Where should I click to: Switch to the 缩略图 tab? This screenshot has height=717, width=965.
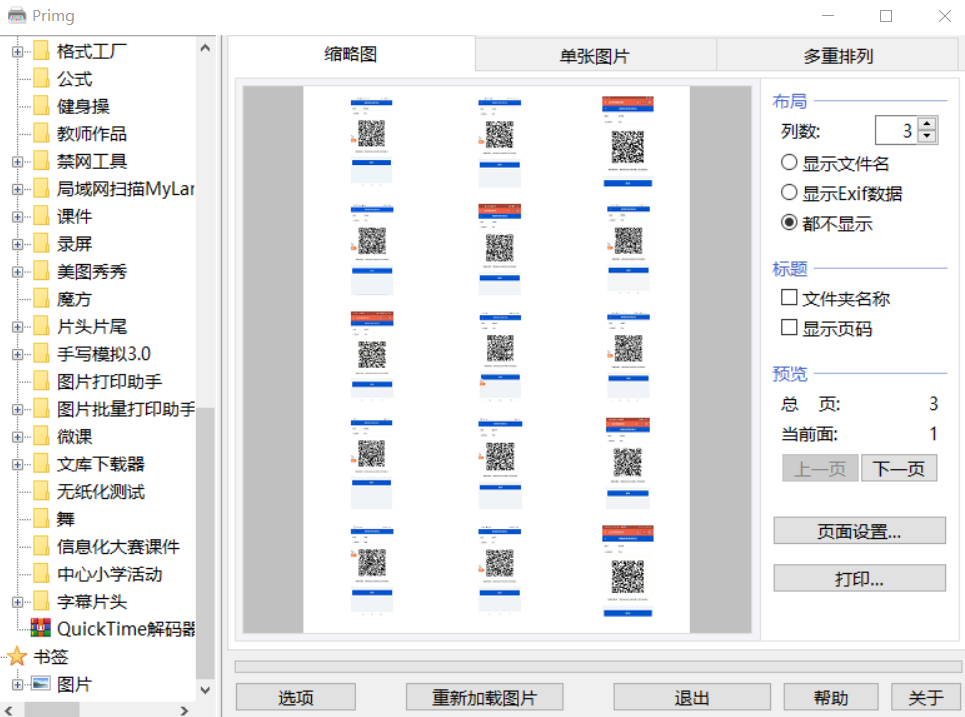click(x=351, y=54)
